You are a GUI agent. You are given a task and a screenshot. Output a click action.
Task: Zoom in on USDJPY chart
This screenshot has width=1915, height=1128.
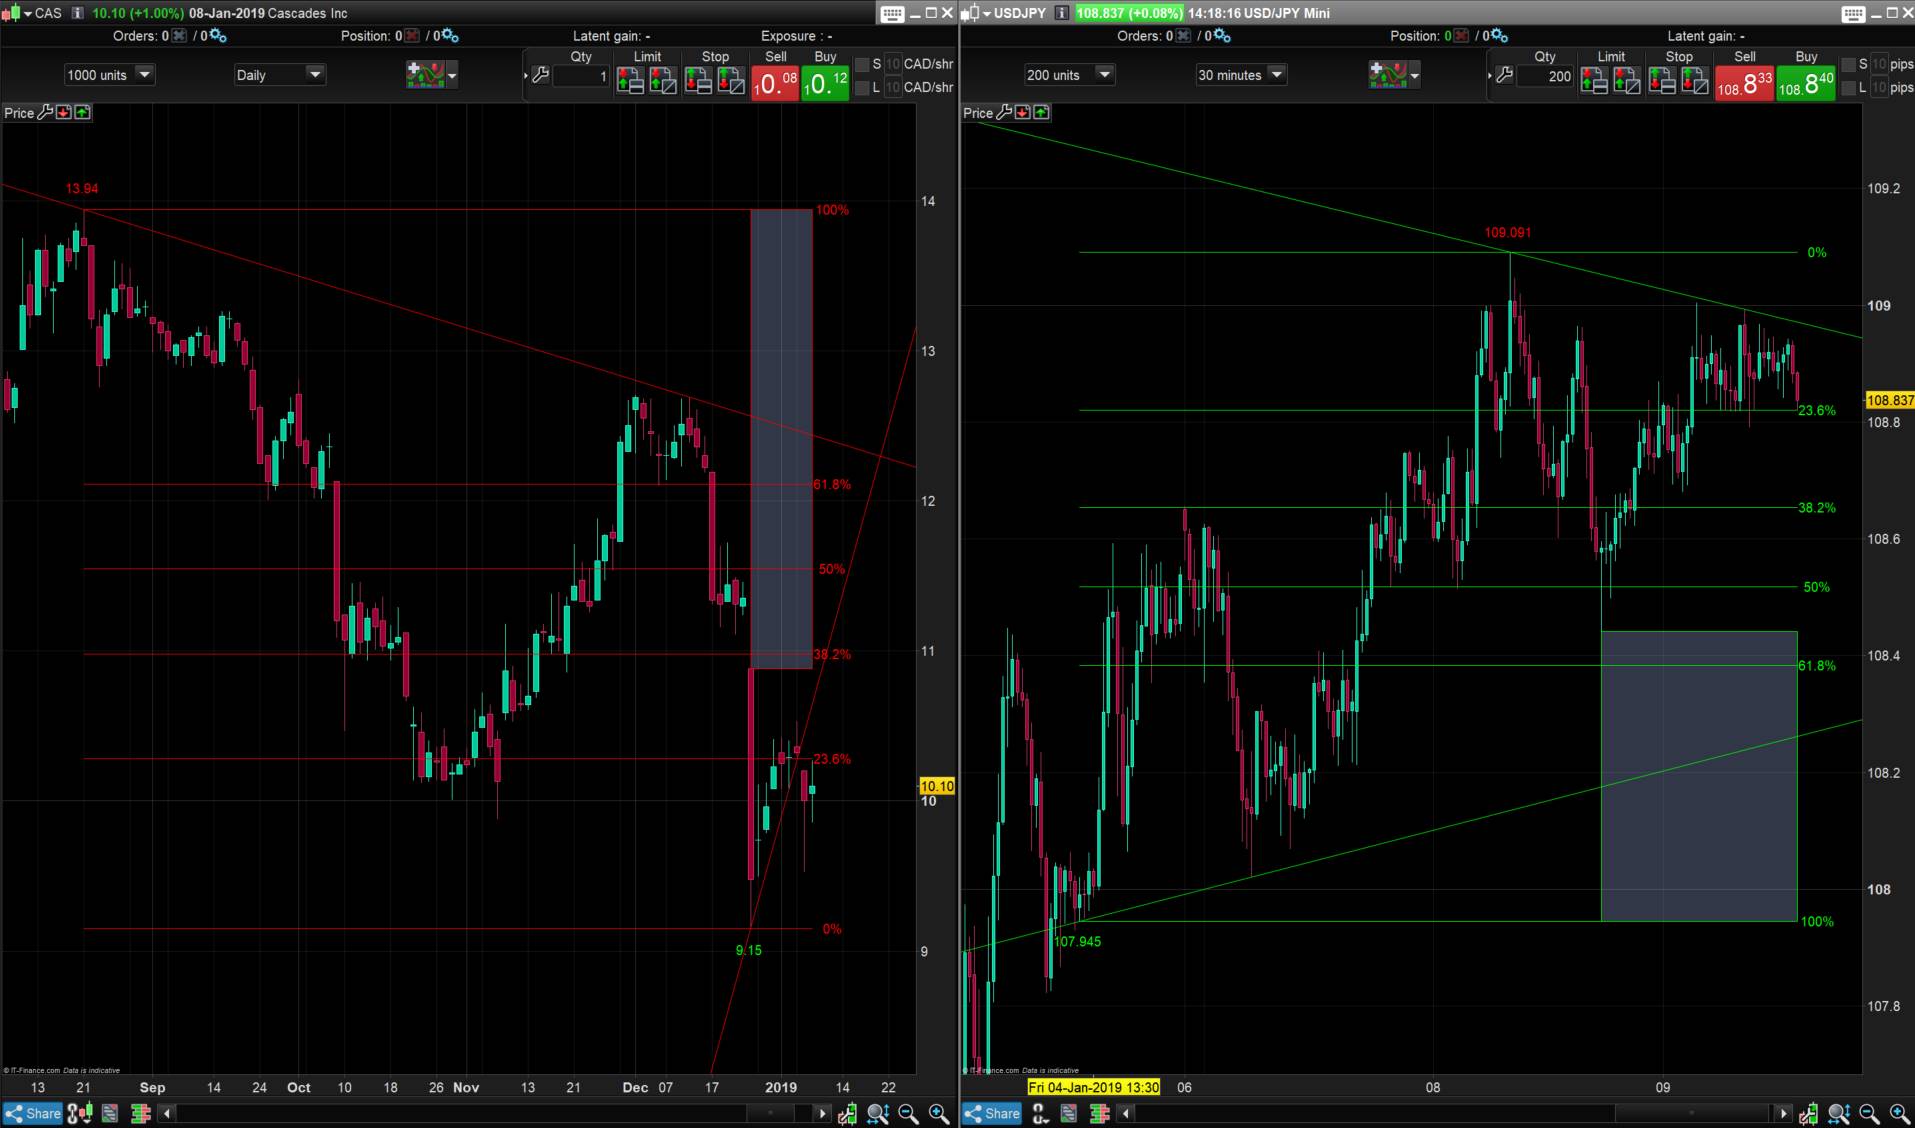tap(1899, 1113)
